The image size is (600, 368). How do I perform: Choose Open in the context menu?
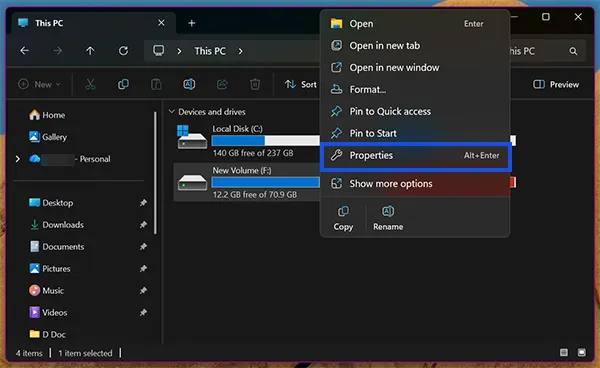[x=415, y=24]
